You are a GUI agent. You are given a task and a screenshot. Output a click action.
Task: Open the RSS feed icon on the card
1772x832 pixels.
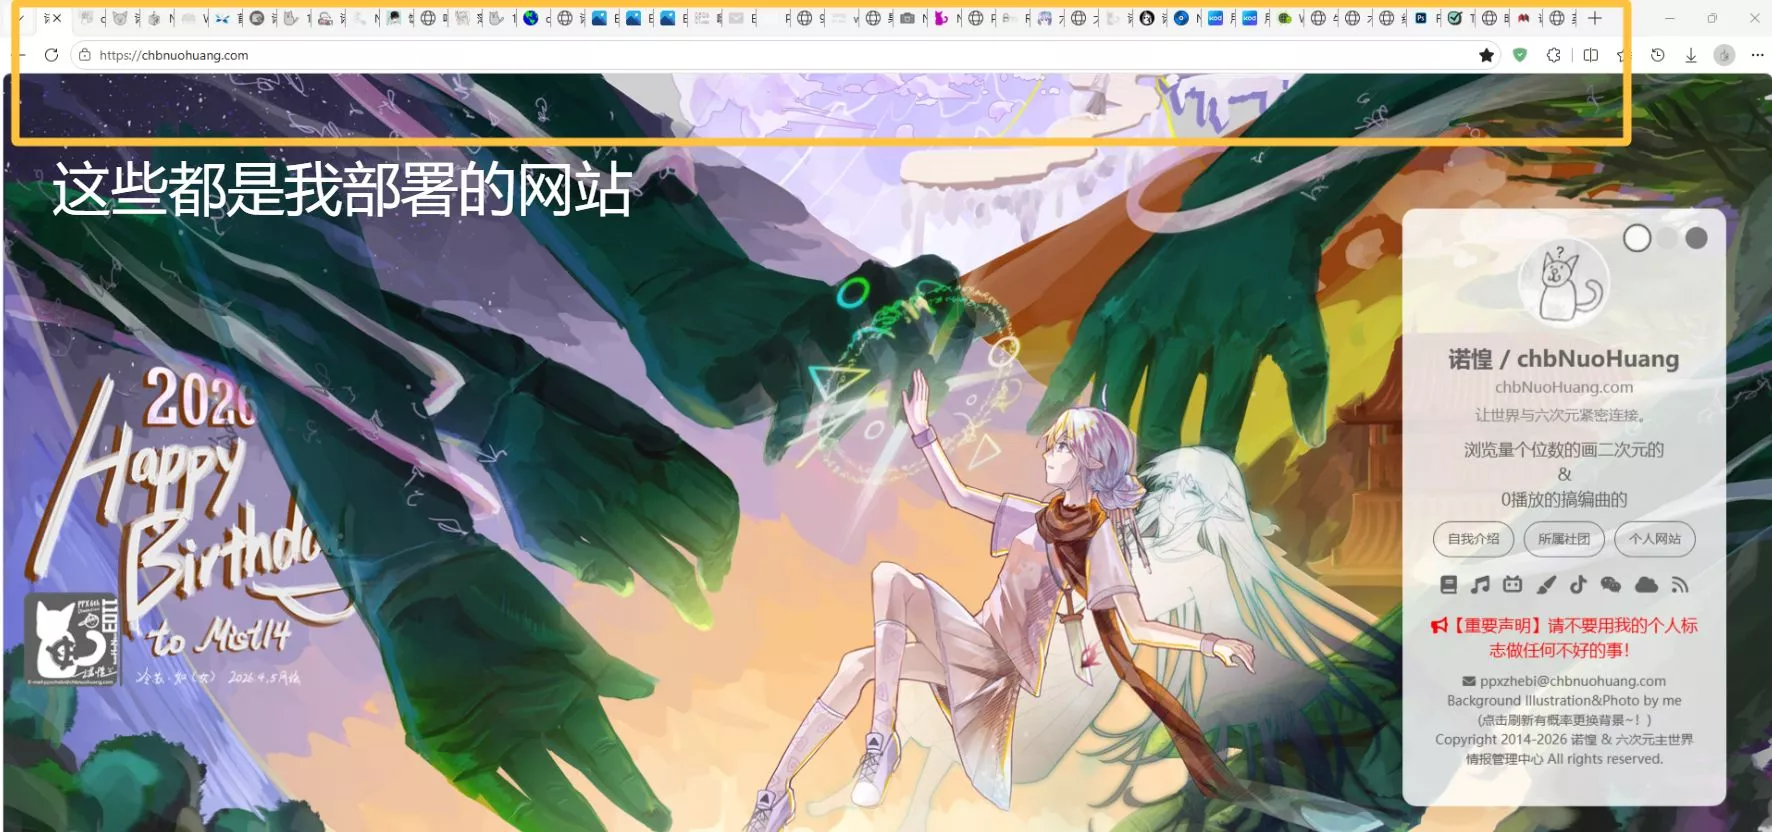[x=1680, y=585]
